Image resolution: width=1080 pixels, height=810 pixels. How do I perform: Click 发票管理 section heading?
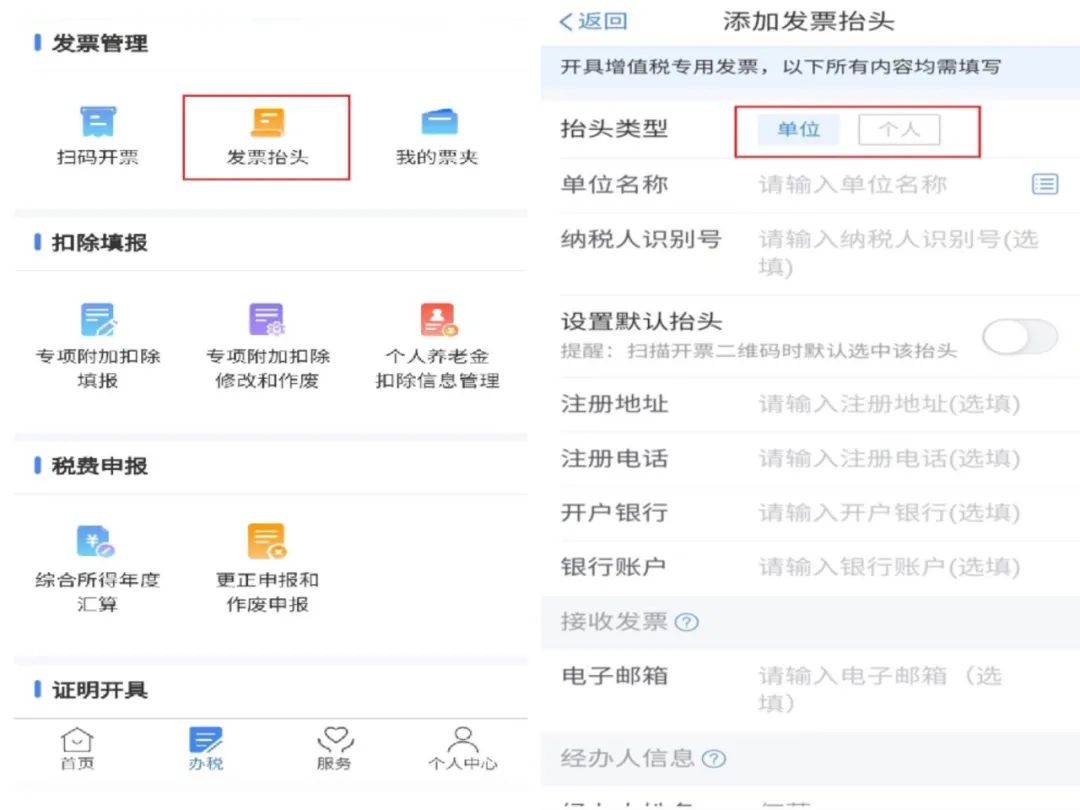tap(100, 43)
